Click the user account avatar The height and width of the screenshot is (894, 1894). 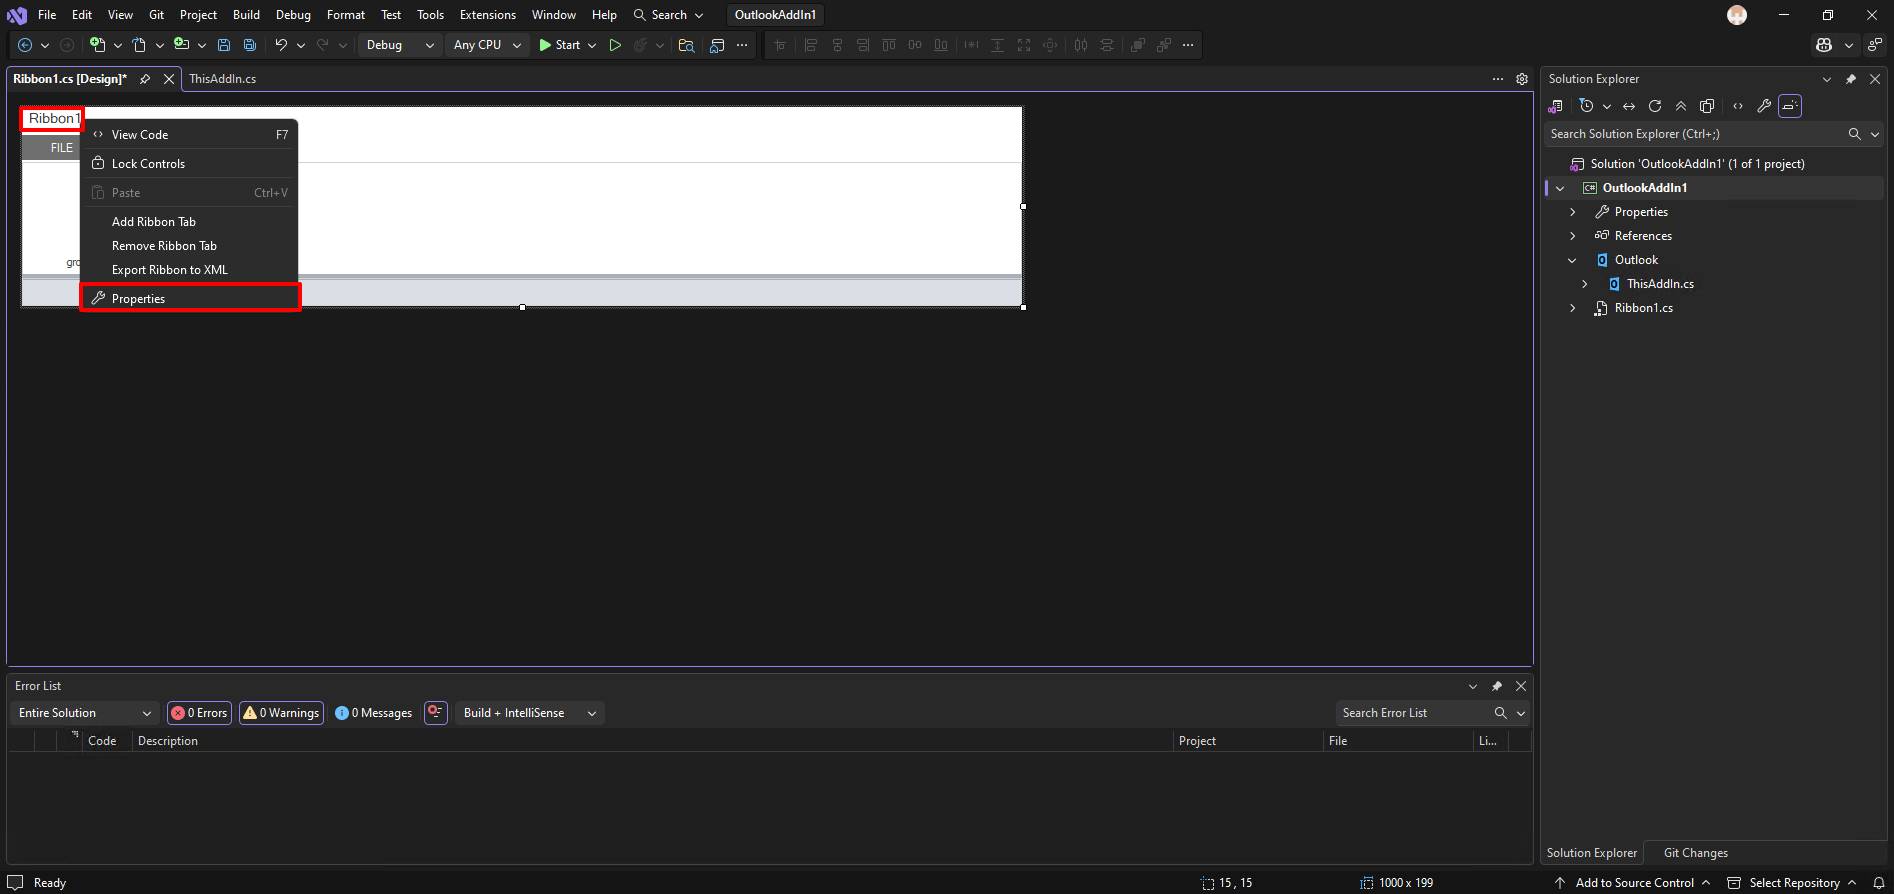pos(1737,15)
